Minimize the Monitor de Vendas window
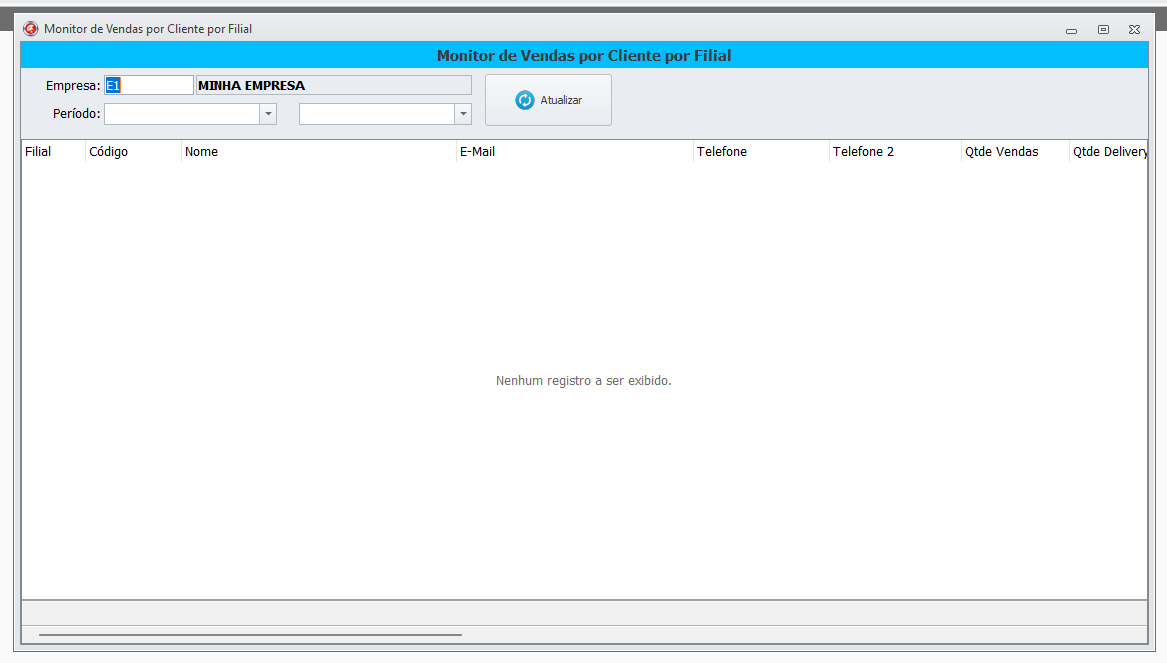This screenshot has height=663, width=1167. coord(1071,30)
